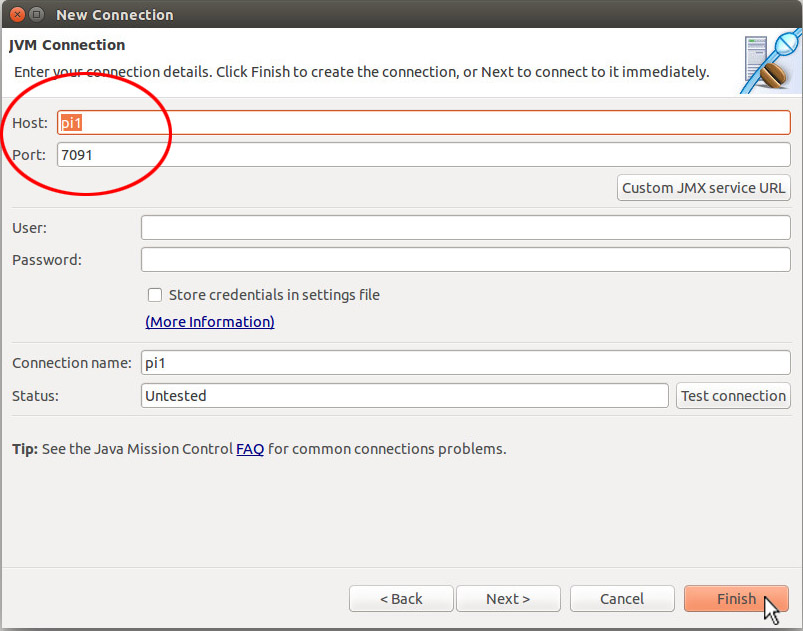Enable Store credentials in settings file
Screen dimensions: 803x631
click(x=155, y=295)
